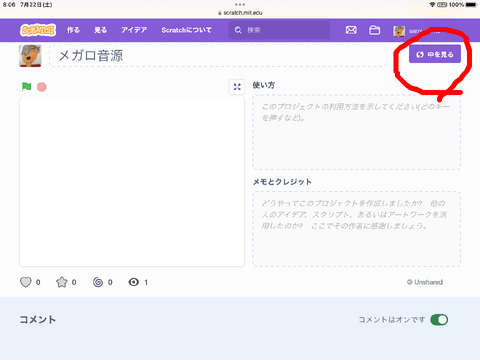Favorite the project with star icon
Image resolution: width=480 pixels, height=360 pixels.
(x=62, y=282)
